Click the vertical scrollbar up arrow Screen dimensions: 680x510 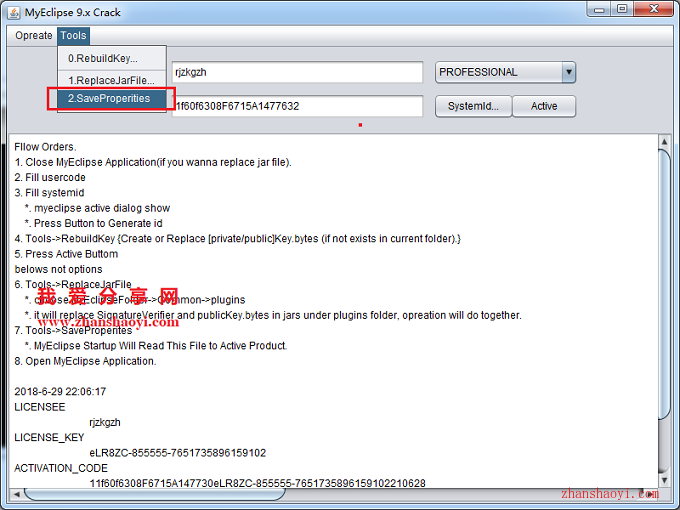coord(664,142)
